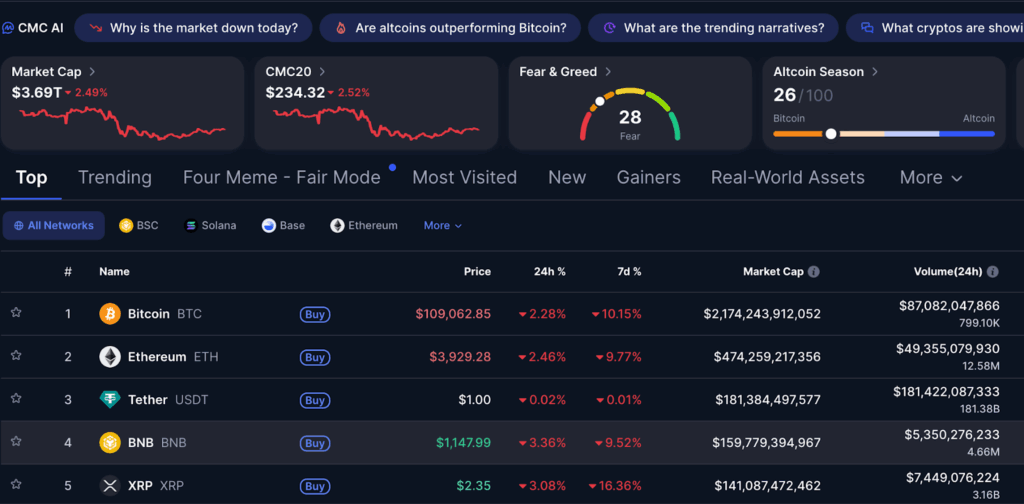Switch to the Trending tab
1024x504 pixels.
115,178
